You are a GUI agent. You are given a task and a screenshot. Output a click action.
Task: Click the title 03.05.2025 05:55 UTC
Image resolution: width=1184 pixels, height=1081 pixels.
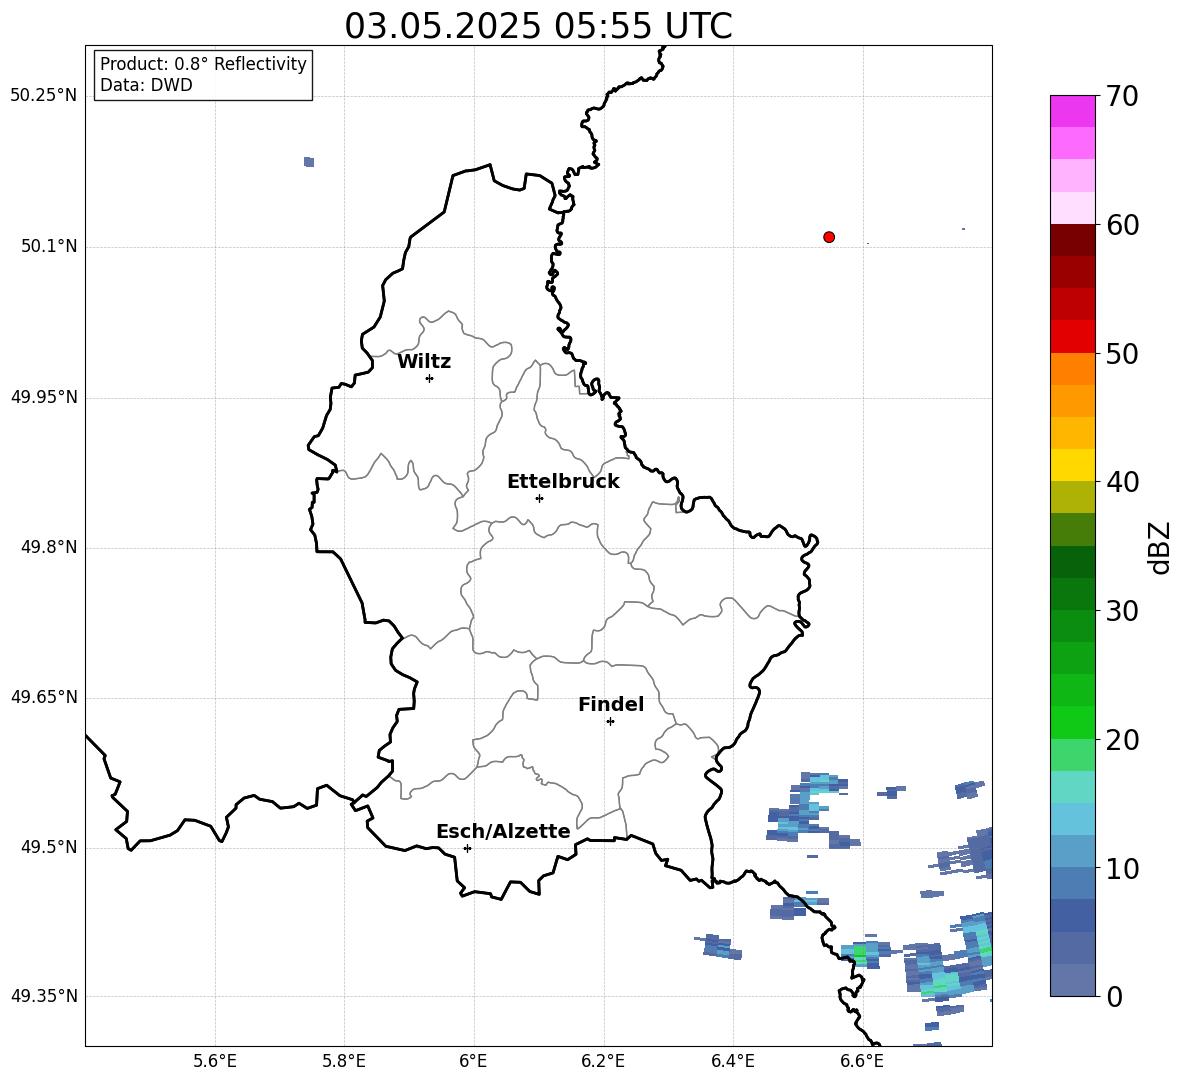click(538, 26)
